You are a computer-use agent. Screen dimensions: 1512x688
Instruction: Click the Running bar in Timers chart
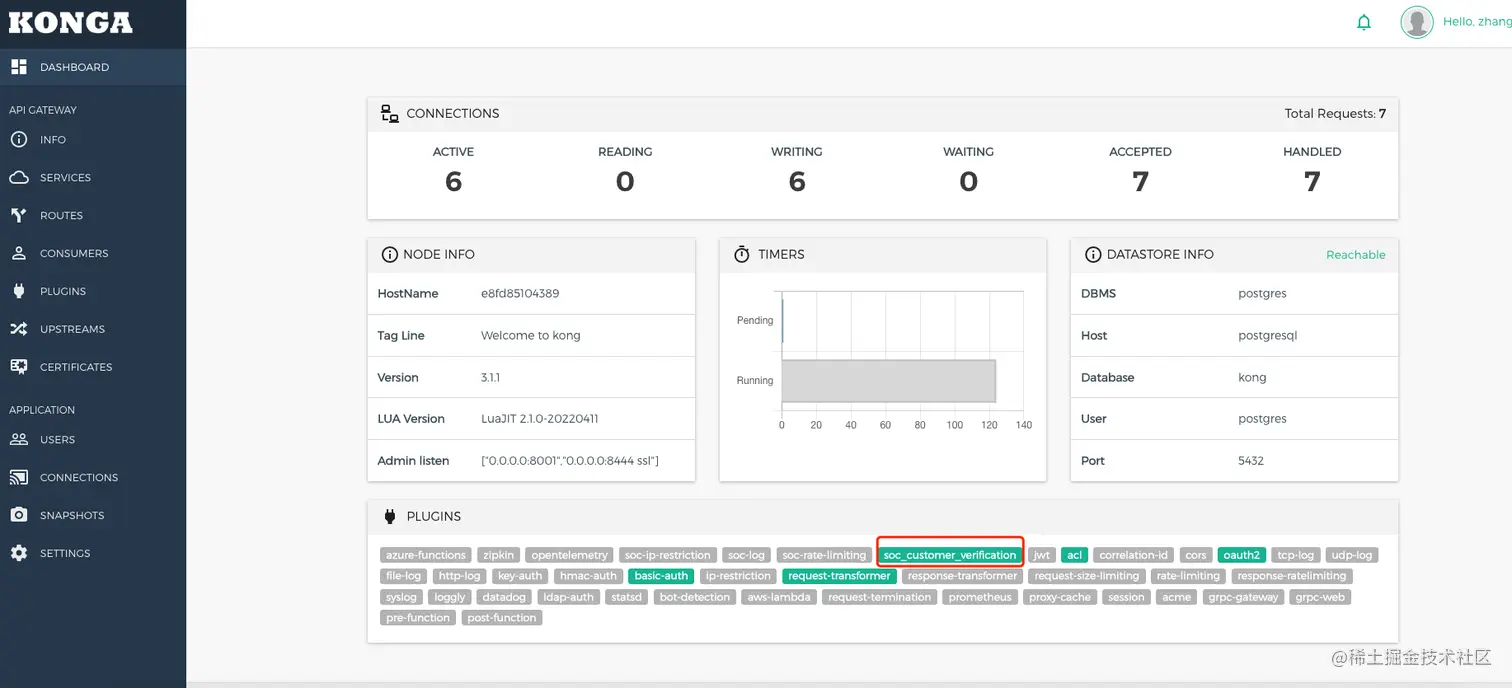pos(889,381)
